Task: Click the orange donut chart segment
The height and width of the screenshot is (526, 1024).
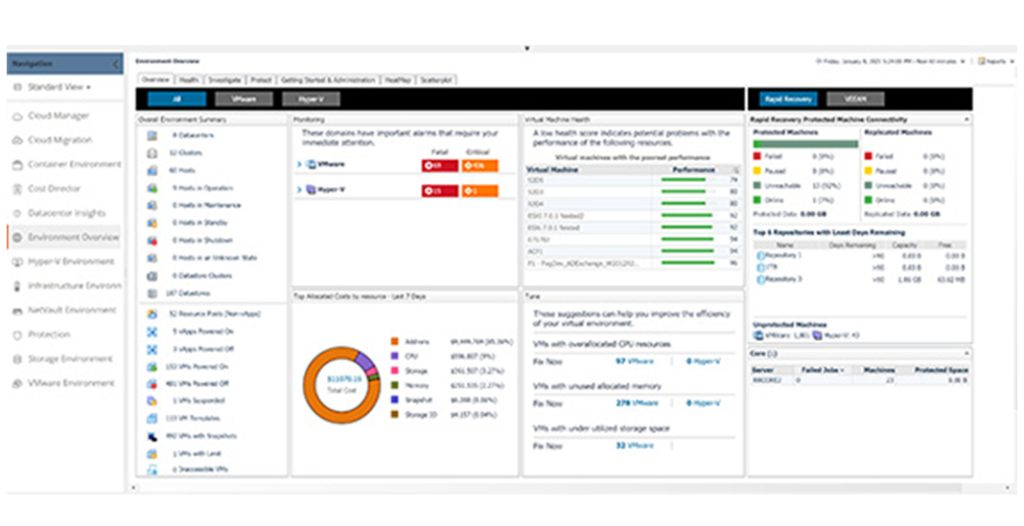Action: (x=311, y=381)
